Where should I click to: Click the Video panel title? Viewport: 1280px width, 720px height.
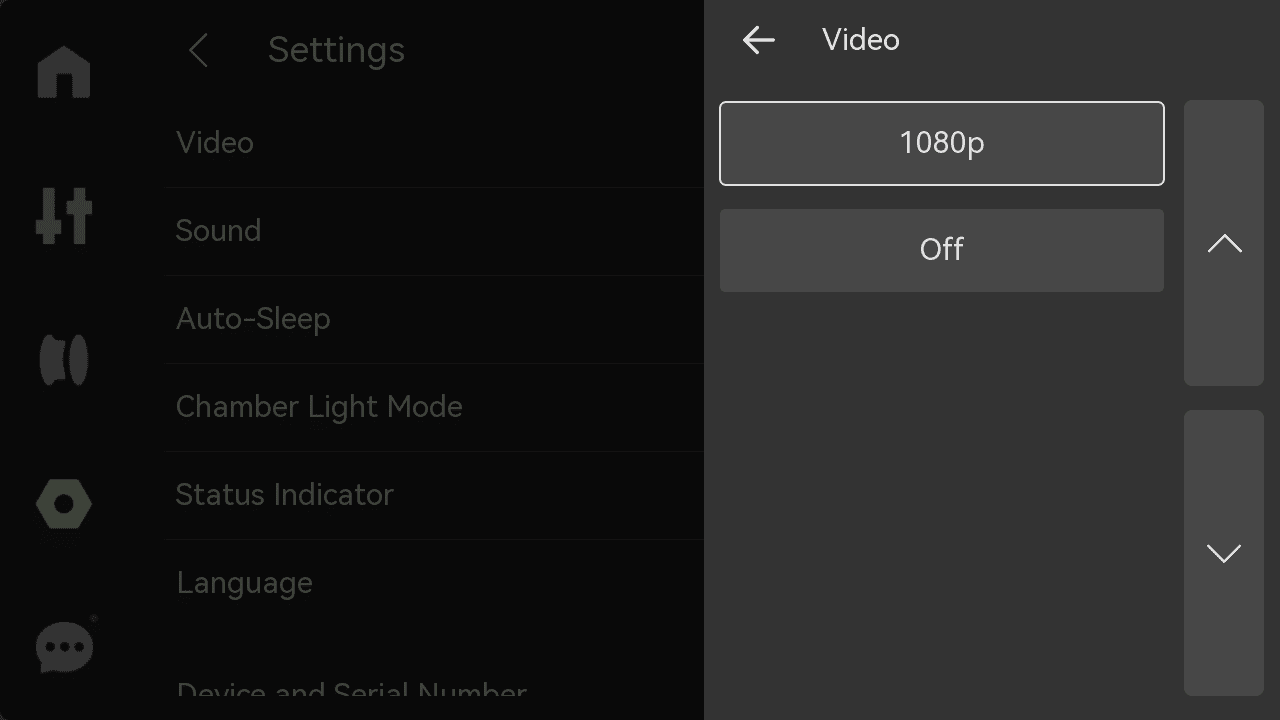[x=861, y=40]
